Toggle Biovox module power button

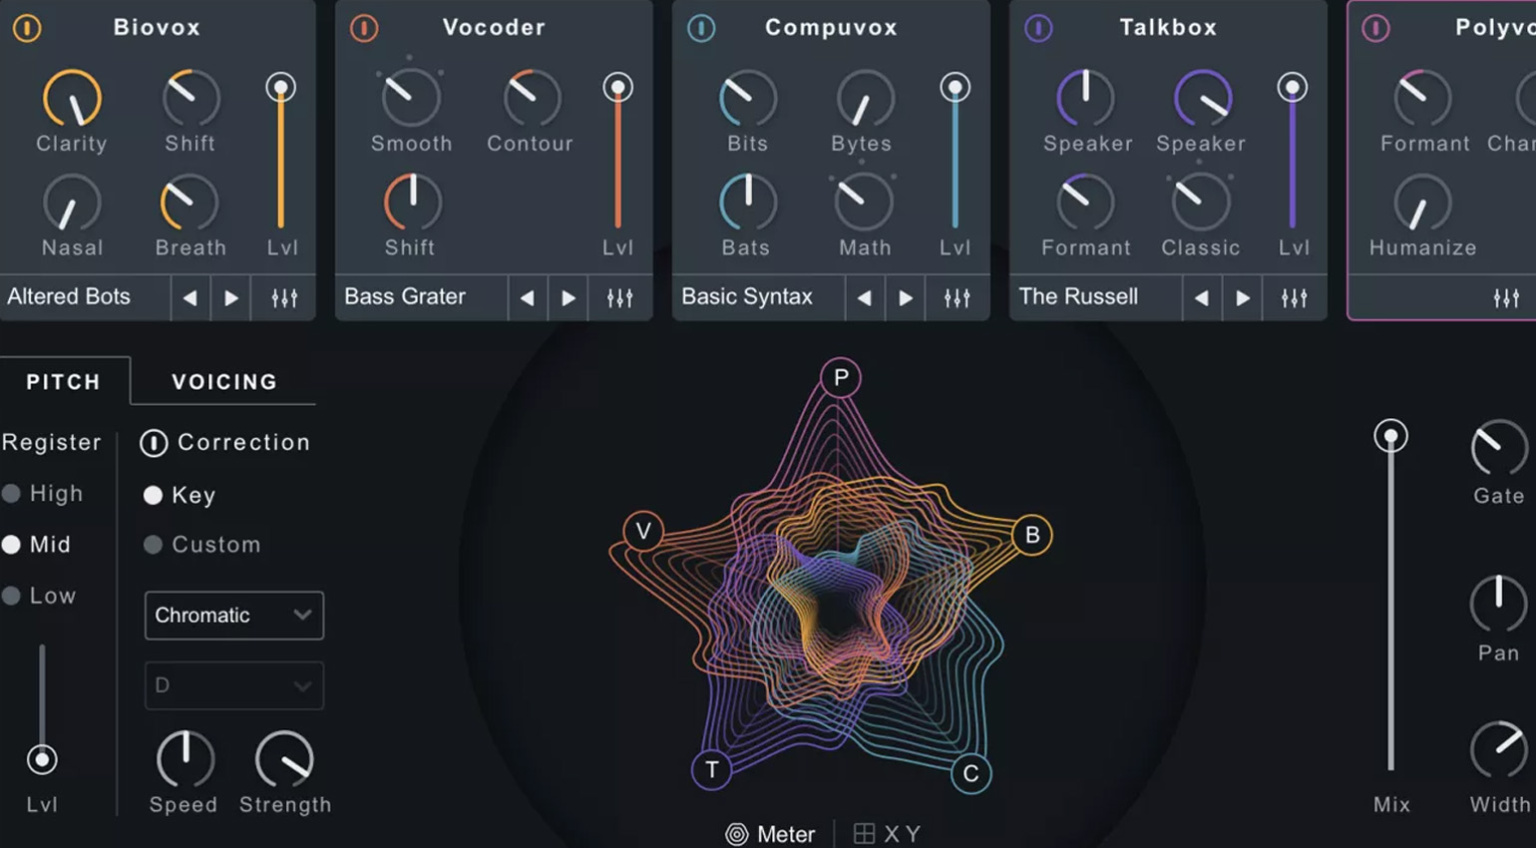[x=27, y=28]
